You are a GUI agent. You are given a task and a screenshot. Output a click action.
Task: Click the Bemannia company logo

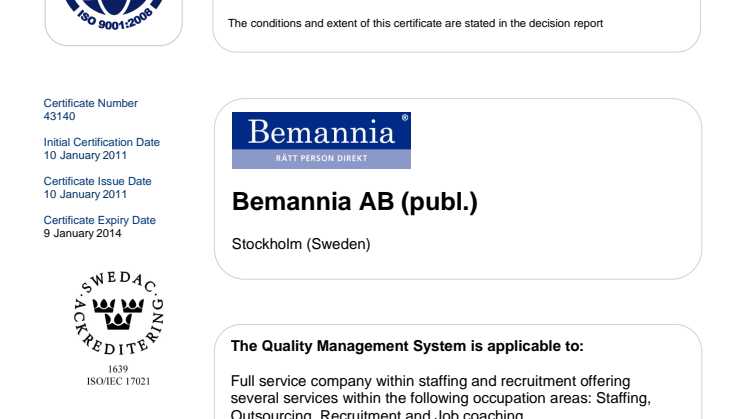coord(321,140)
